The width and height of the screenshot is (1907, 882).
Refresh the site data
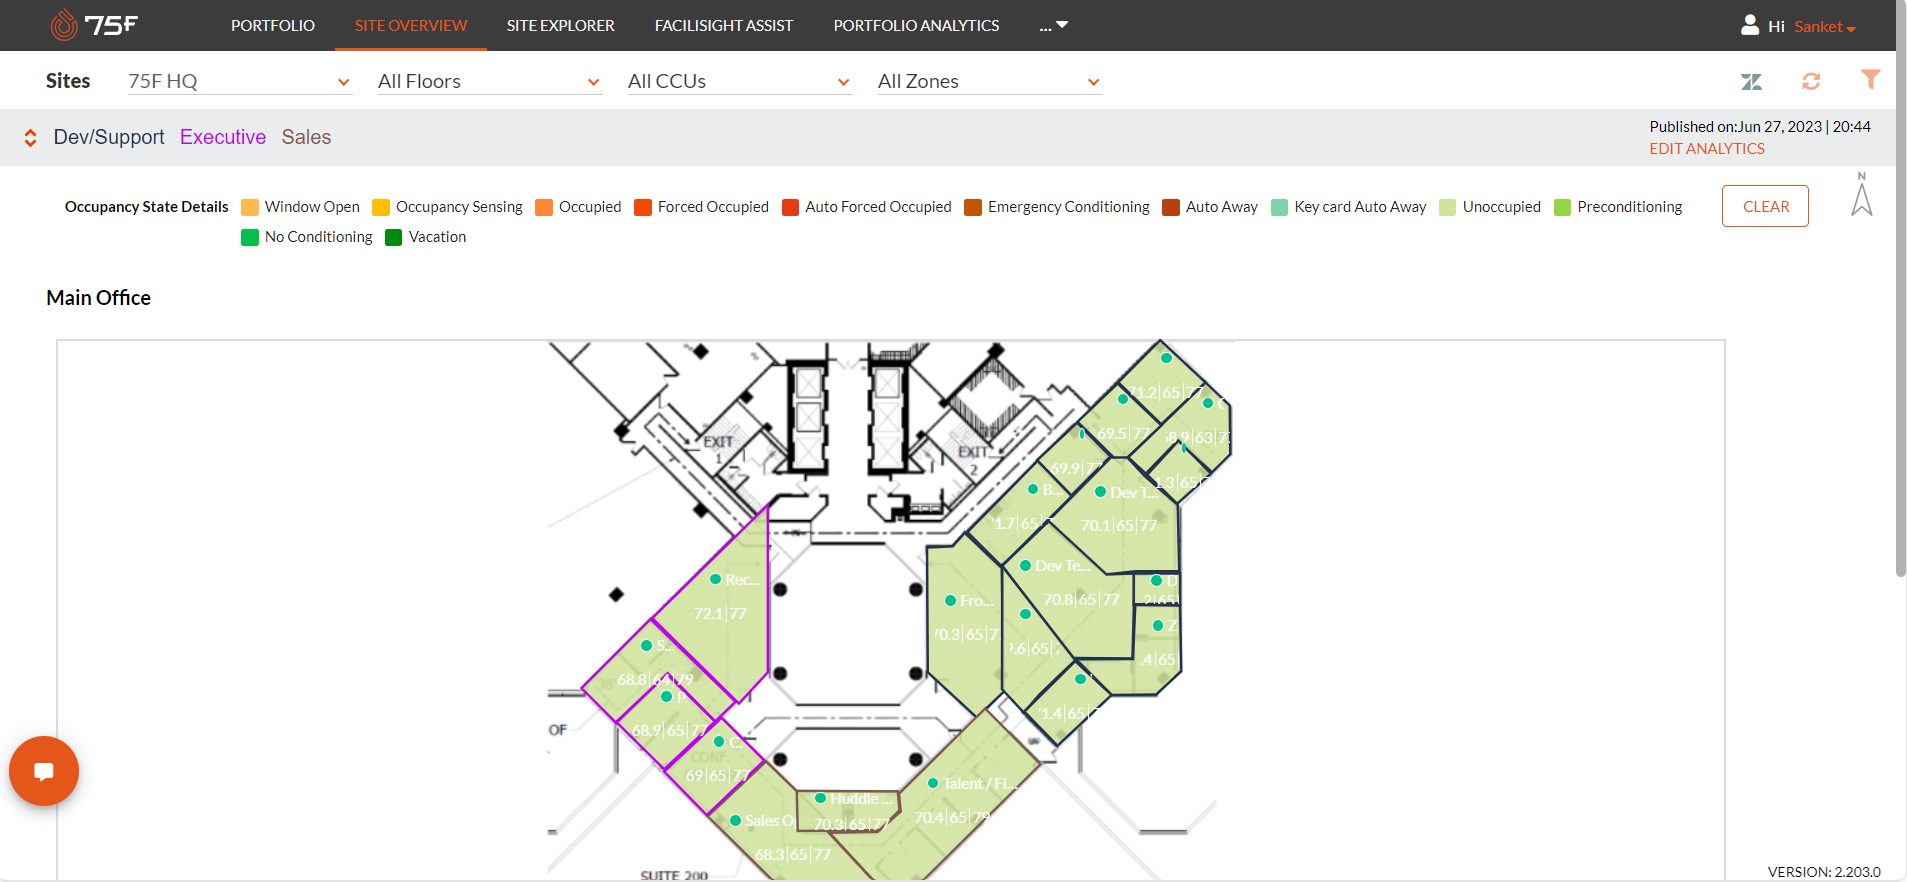click(x=1811, y=81)
